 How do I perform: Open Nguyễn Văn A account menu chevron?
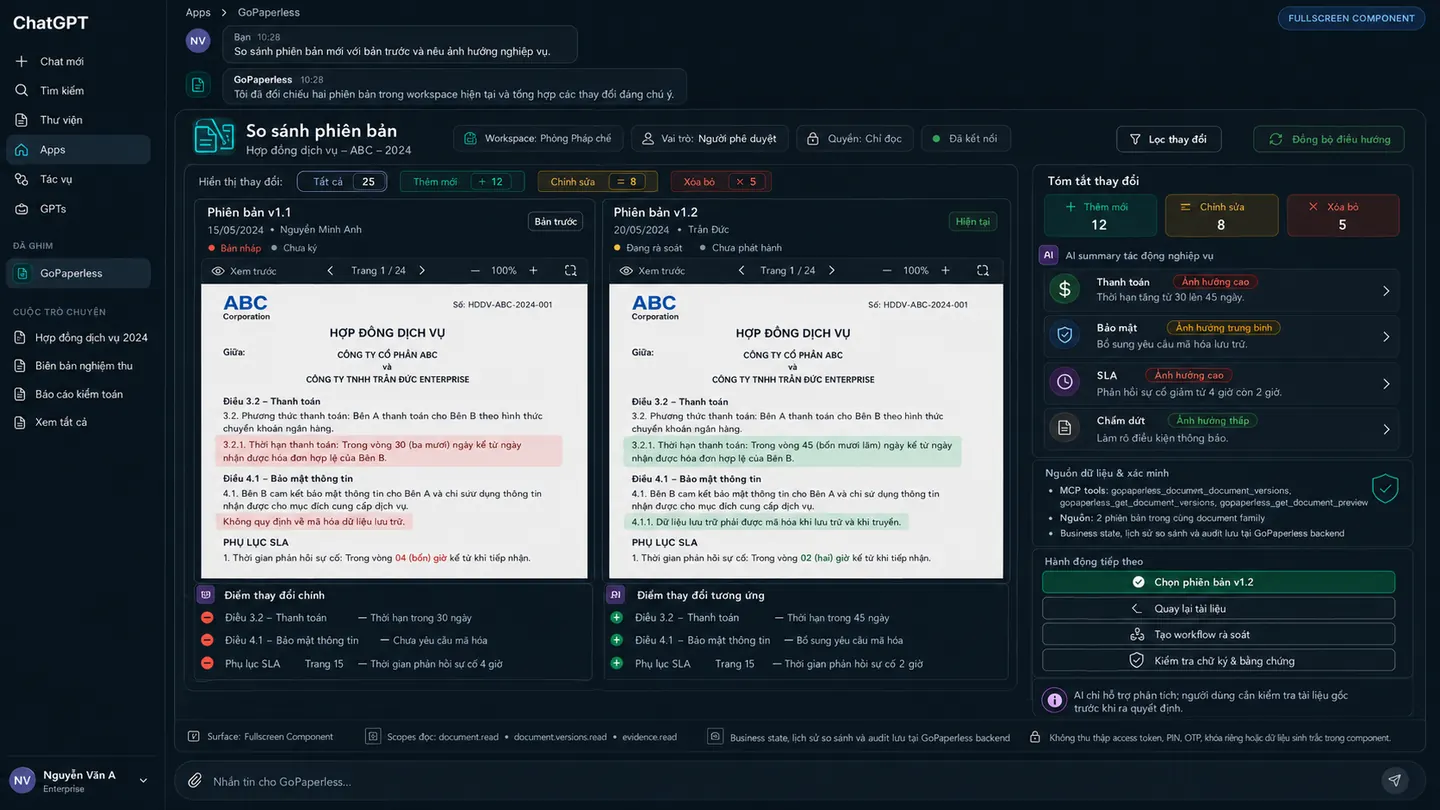(x=143, y=781)
